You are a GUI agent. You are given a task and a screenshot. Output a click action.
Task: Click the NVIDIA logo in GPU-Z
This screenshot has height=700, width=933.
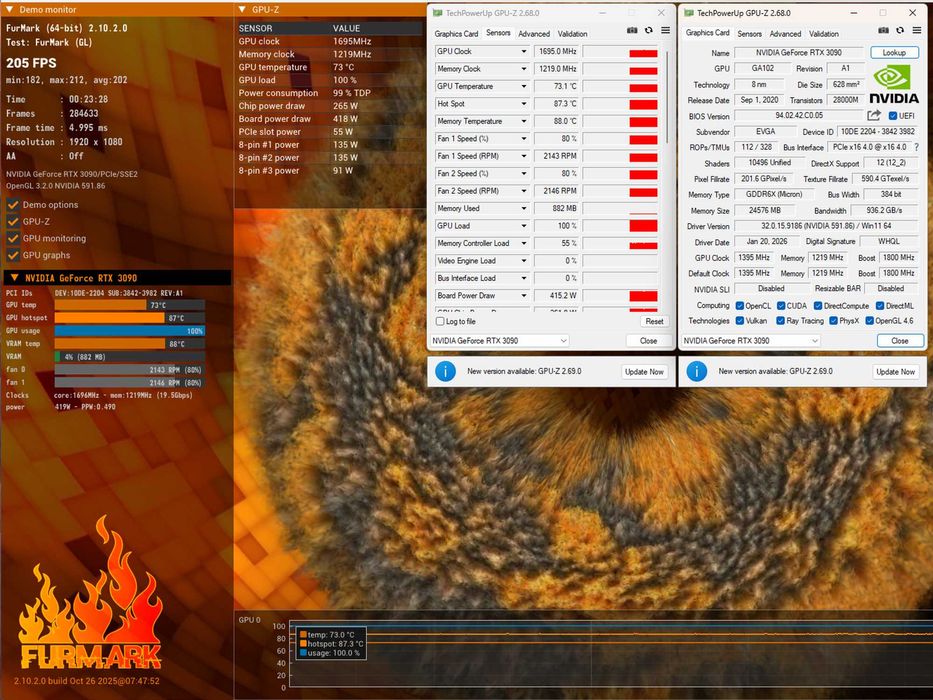tap(894, 84)
